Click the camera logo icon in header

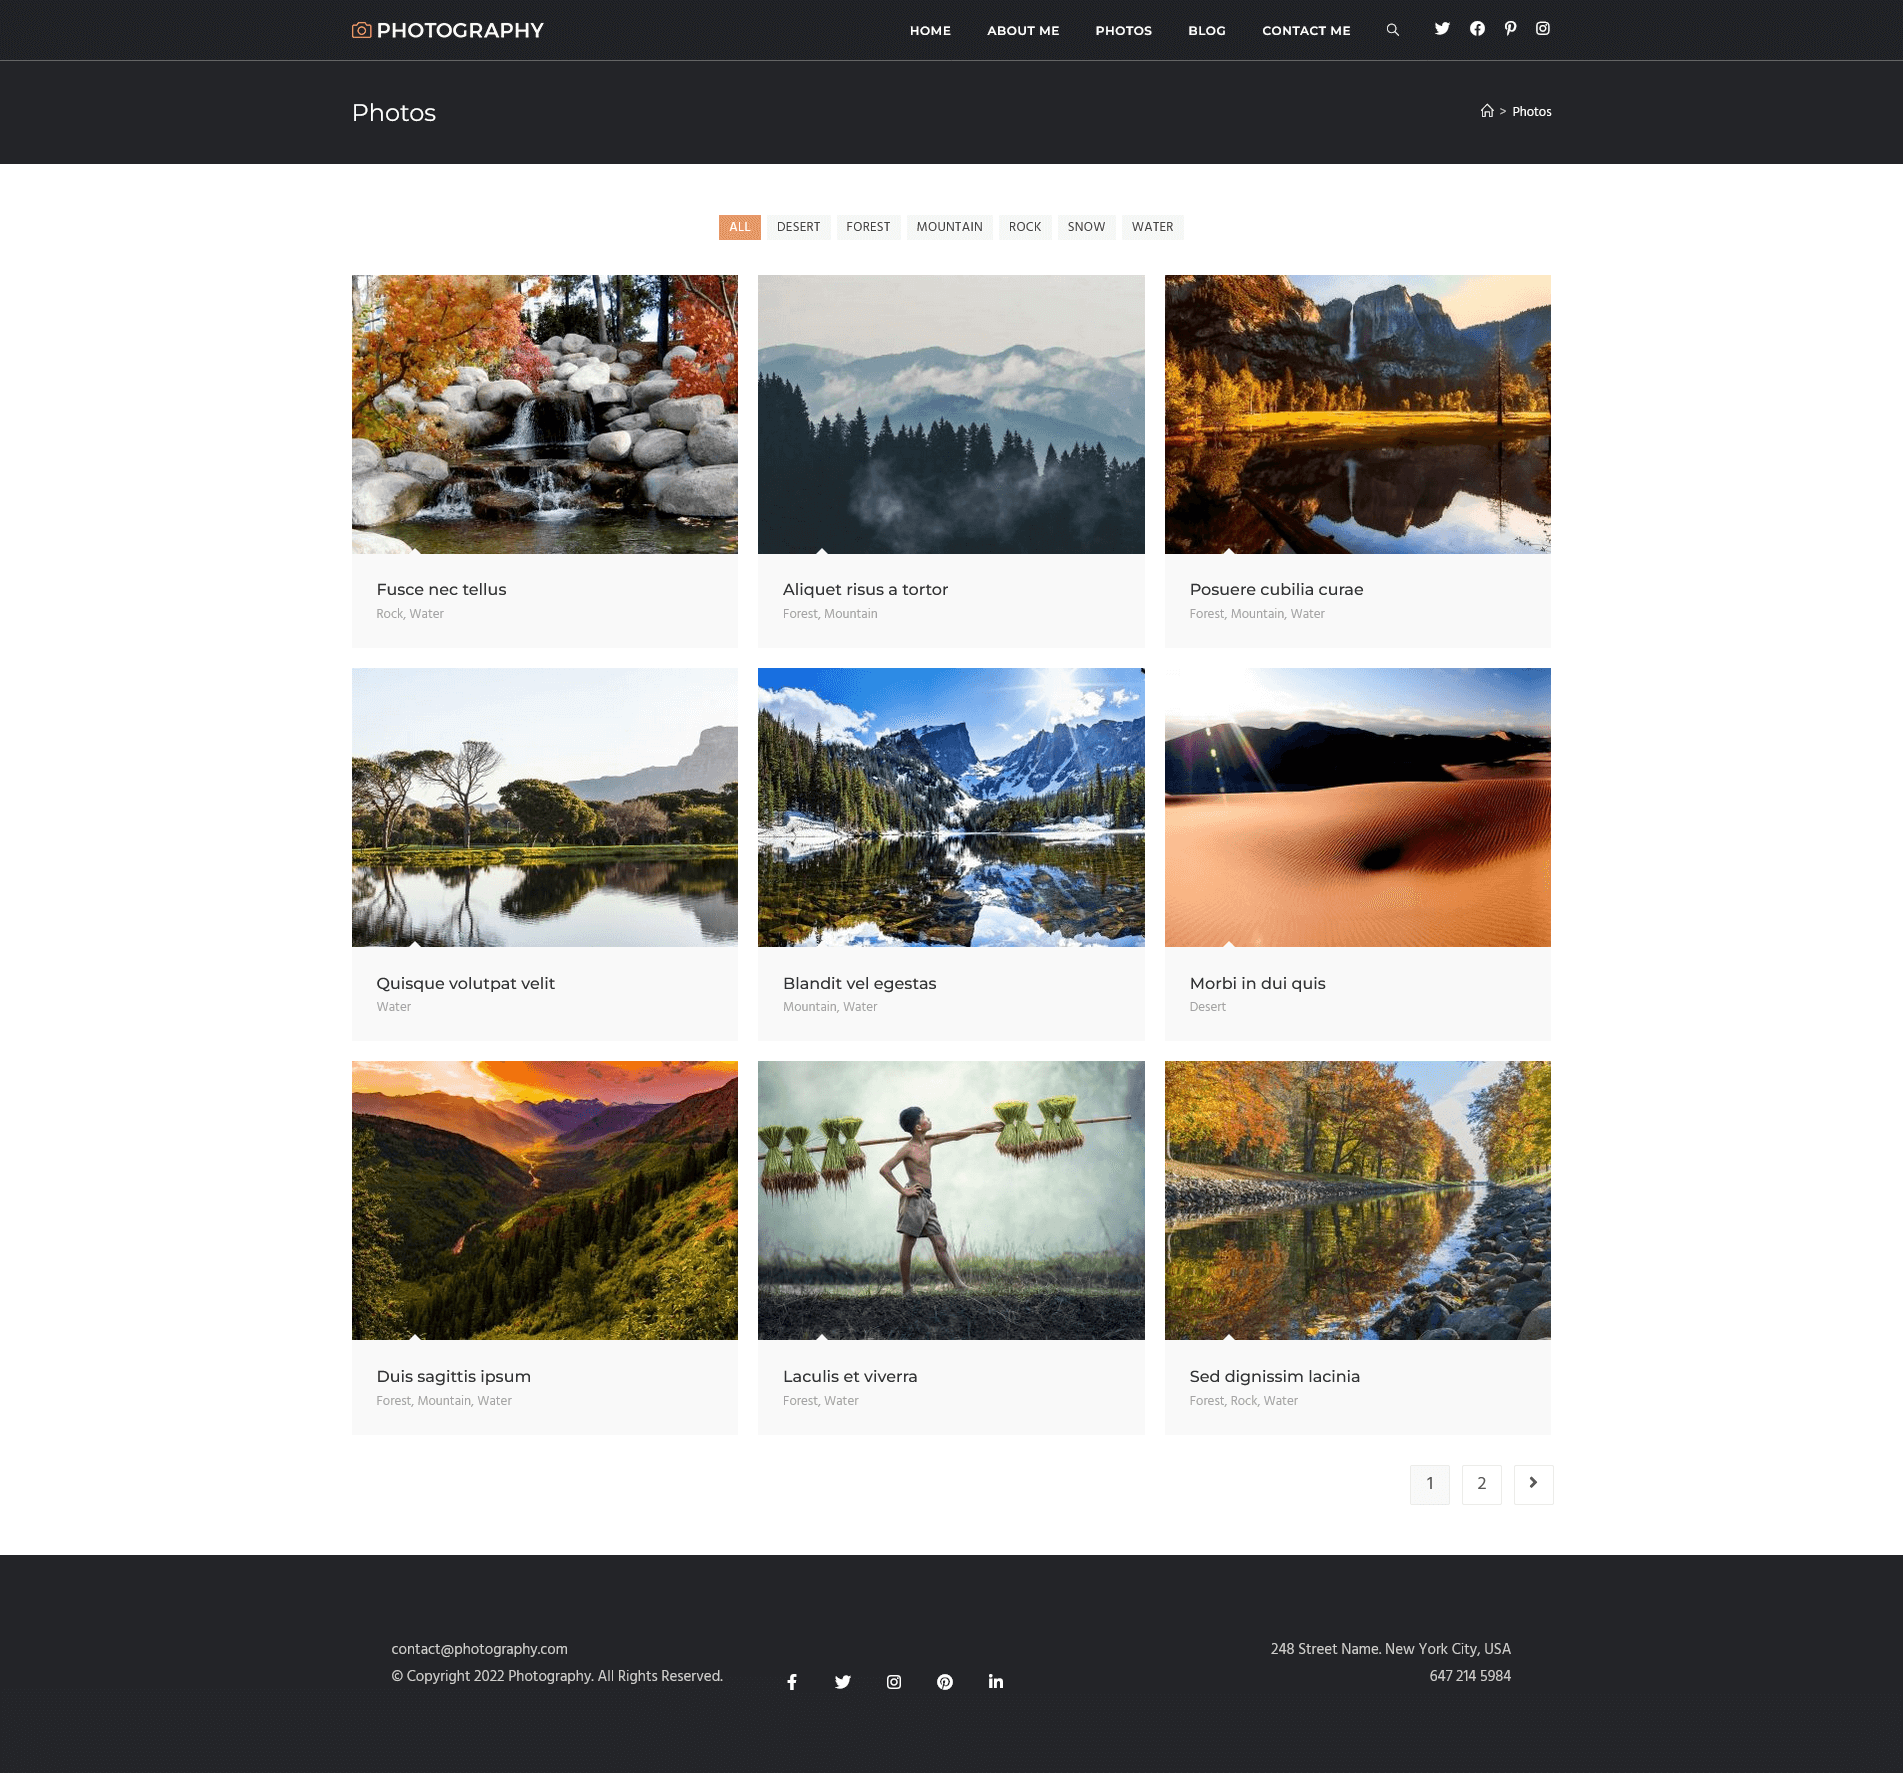coord(361,30)
